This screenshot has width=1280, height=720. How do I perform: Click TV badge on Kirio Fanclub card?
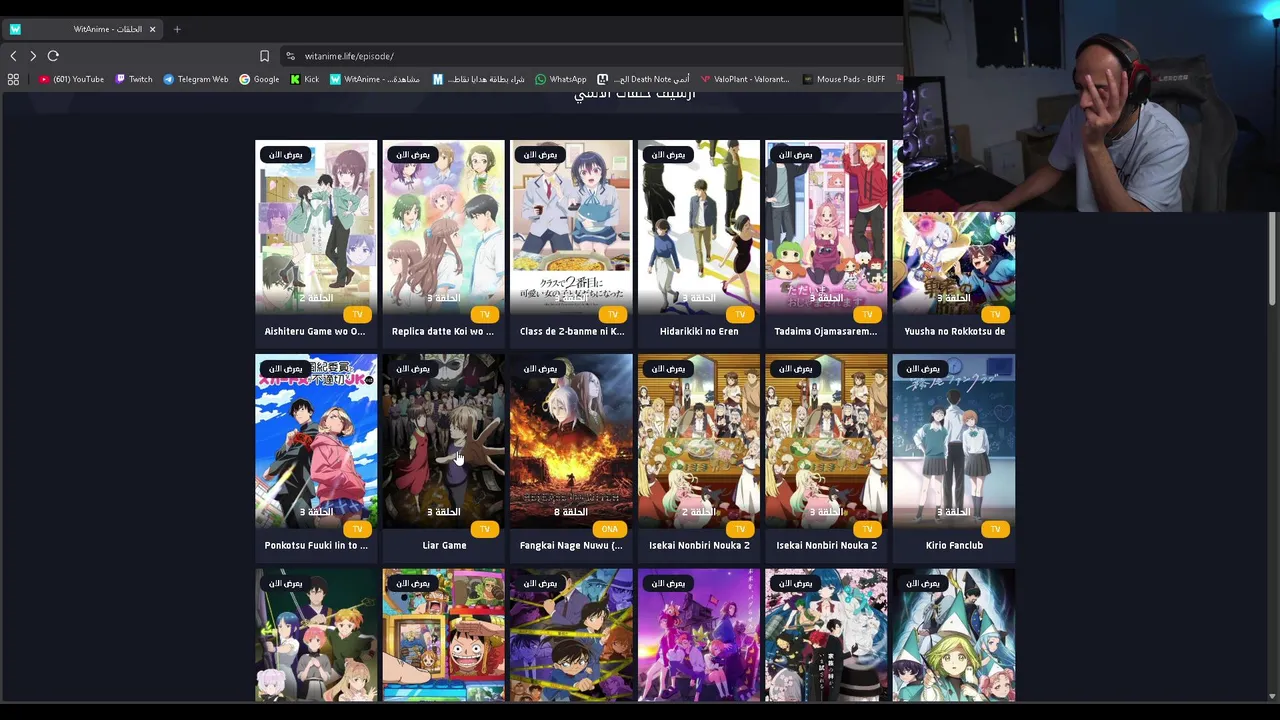[x=995, y=529]
